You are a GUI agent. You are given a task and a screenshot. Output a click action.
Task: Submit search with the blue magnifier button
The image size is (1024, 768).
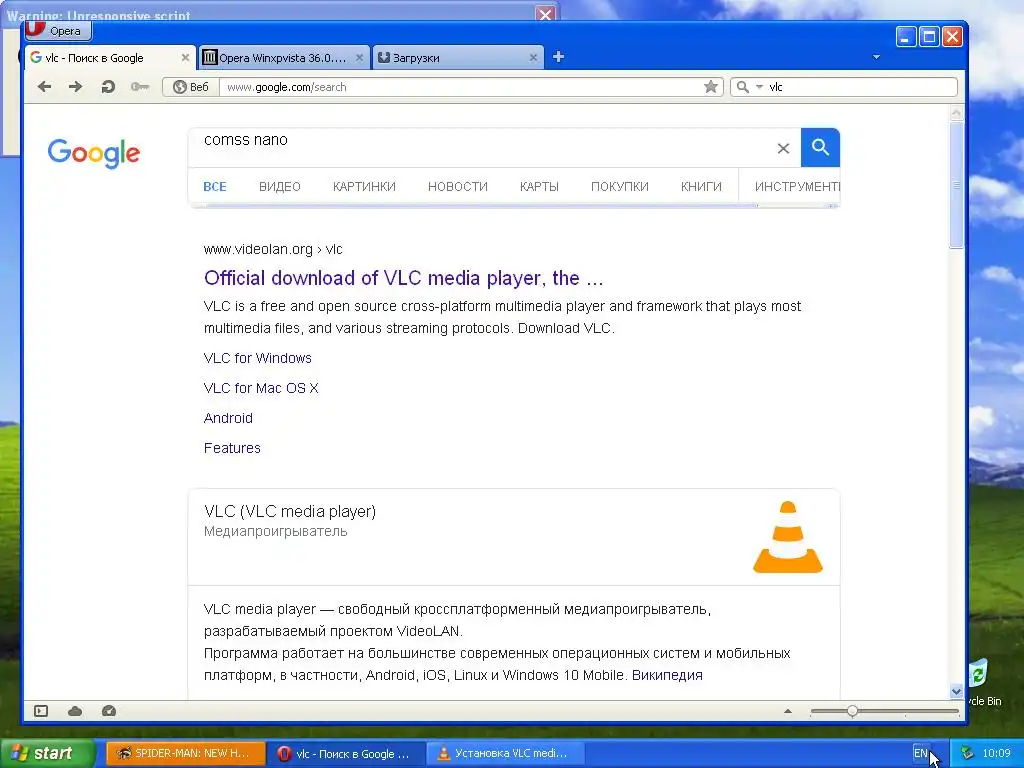click(820, 148)
